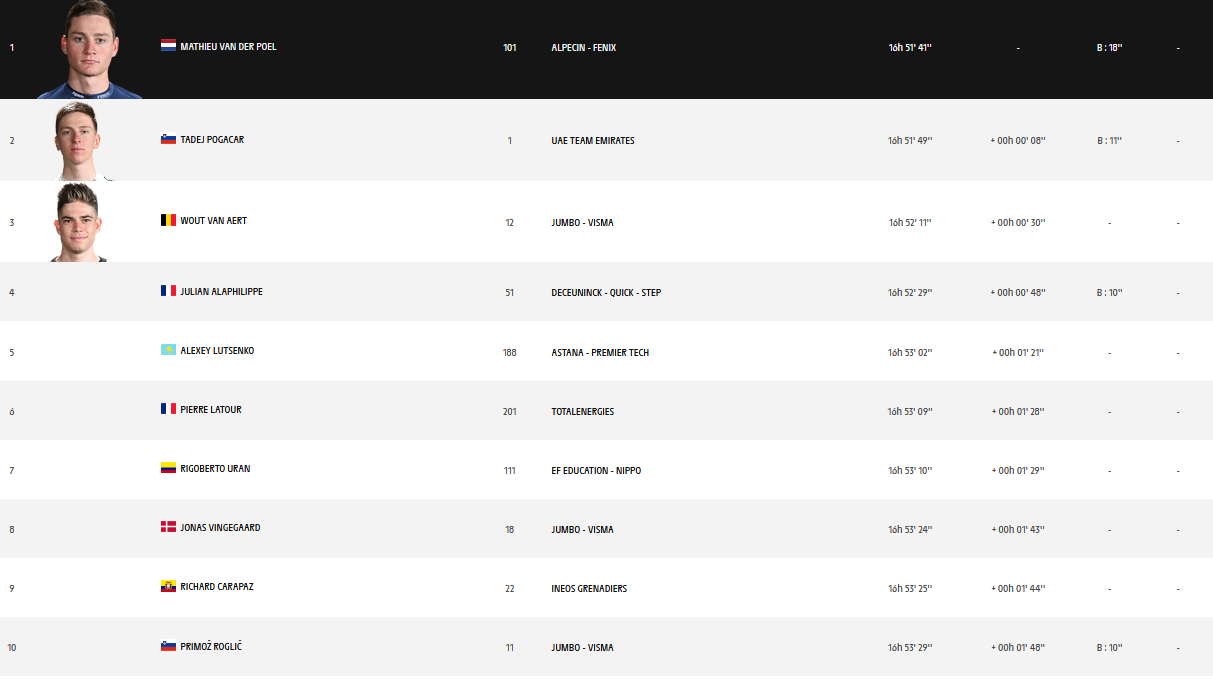This screenshot has height=683, width=1213.
Task: Click the Colombian flag next to Rigoberto Uran
Action: [x=168, y=468]
